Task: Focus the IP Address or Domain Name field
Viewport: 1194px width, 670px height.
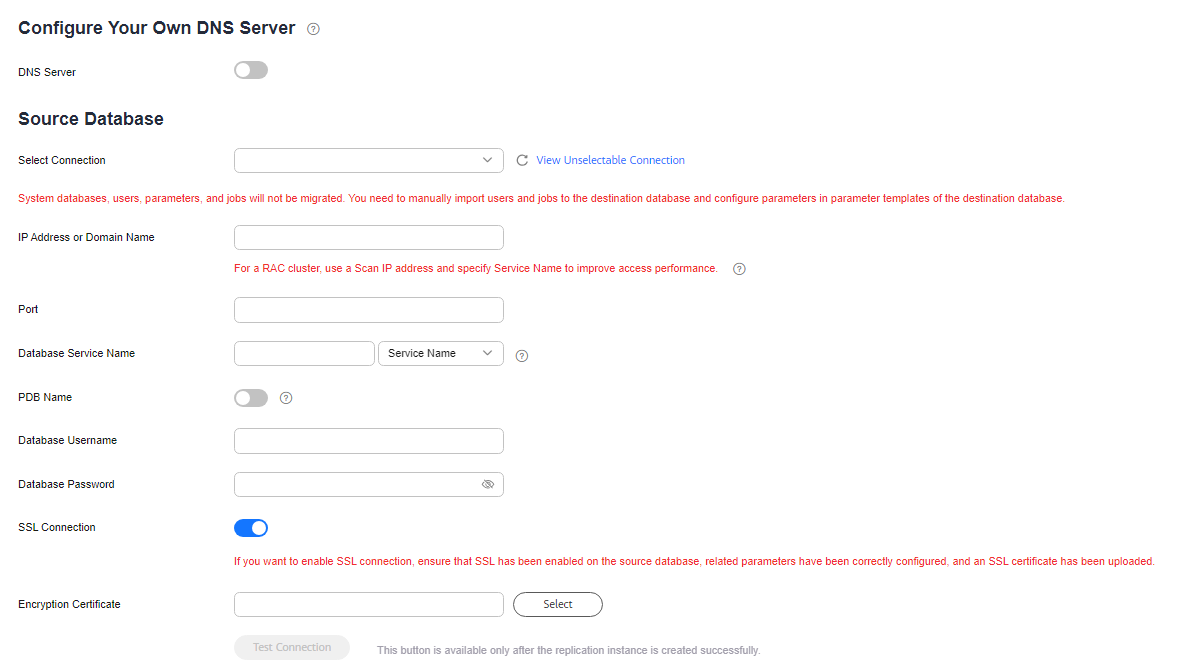Action: pos(368,238)
